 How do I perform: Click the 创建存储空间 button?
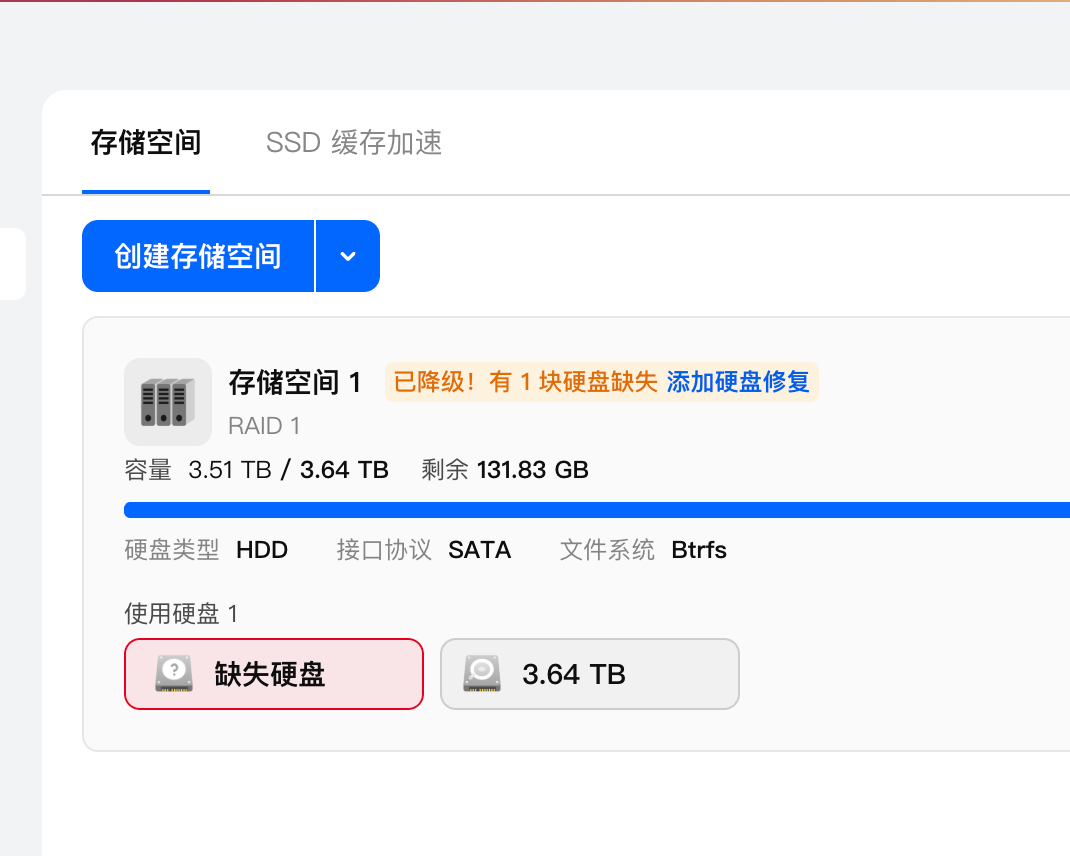pyautogui.click(x=198, y=256)
